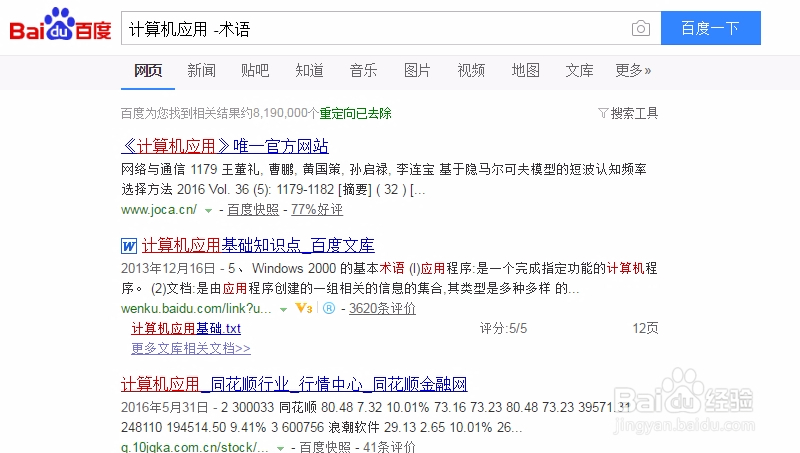Open camera image search icon
The width and height of the screenshot is (800, 453).
pyautogui.click(x=641, y=28)
